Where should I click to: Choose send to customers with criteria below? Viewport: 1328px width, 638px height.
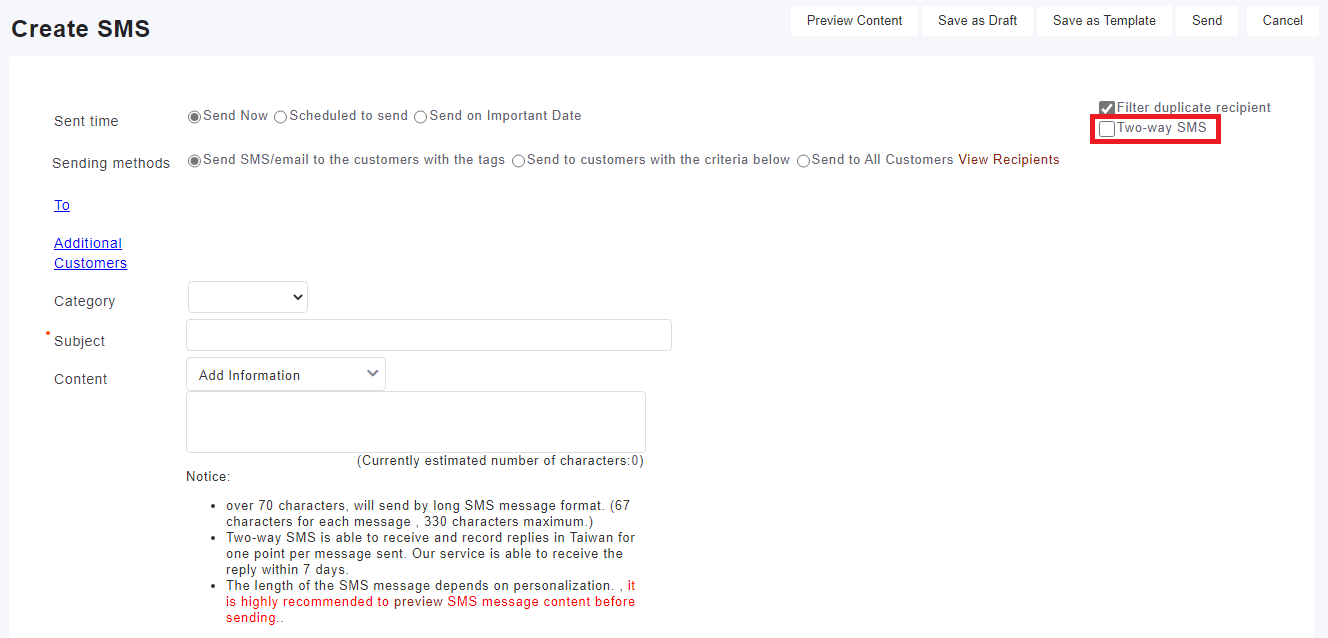point(519,161)
